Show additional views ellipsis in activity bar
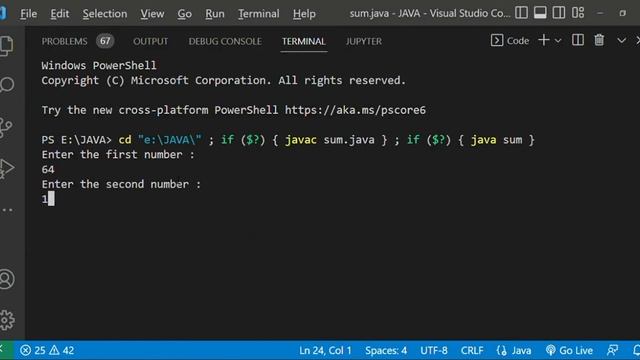 pyautogui.click(x=7, y=210)
